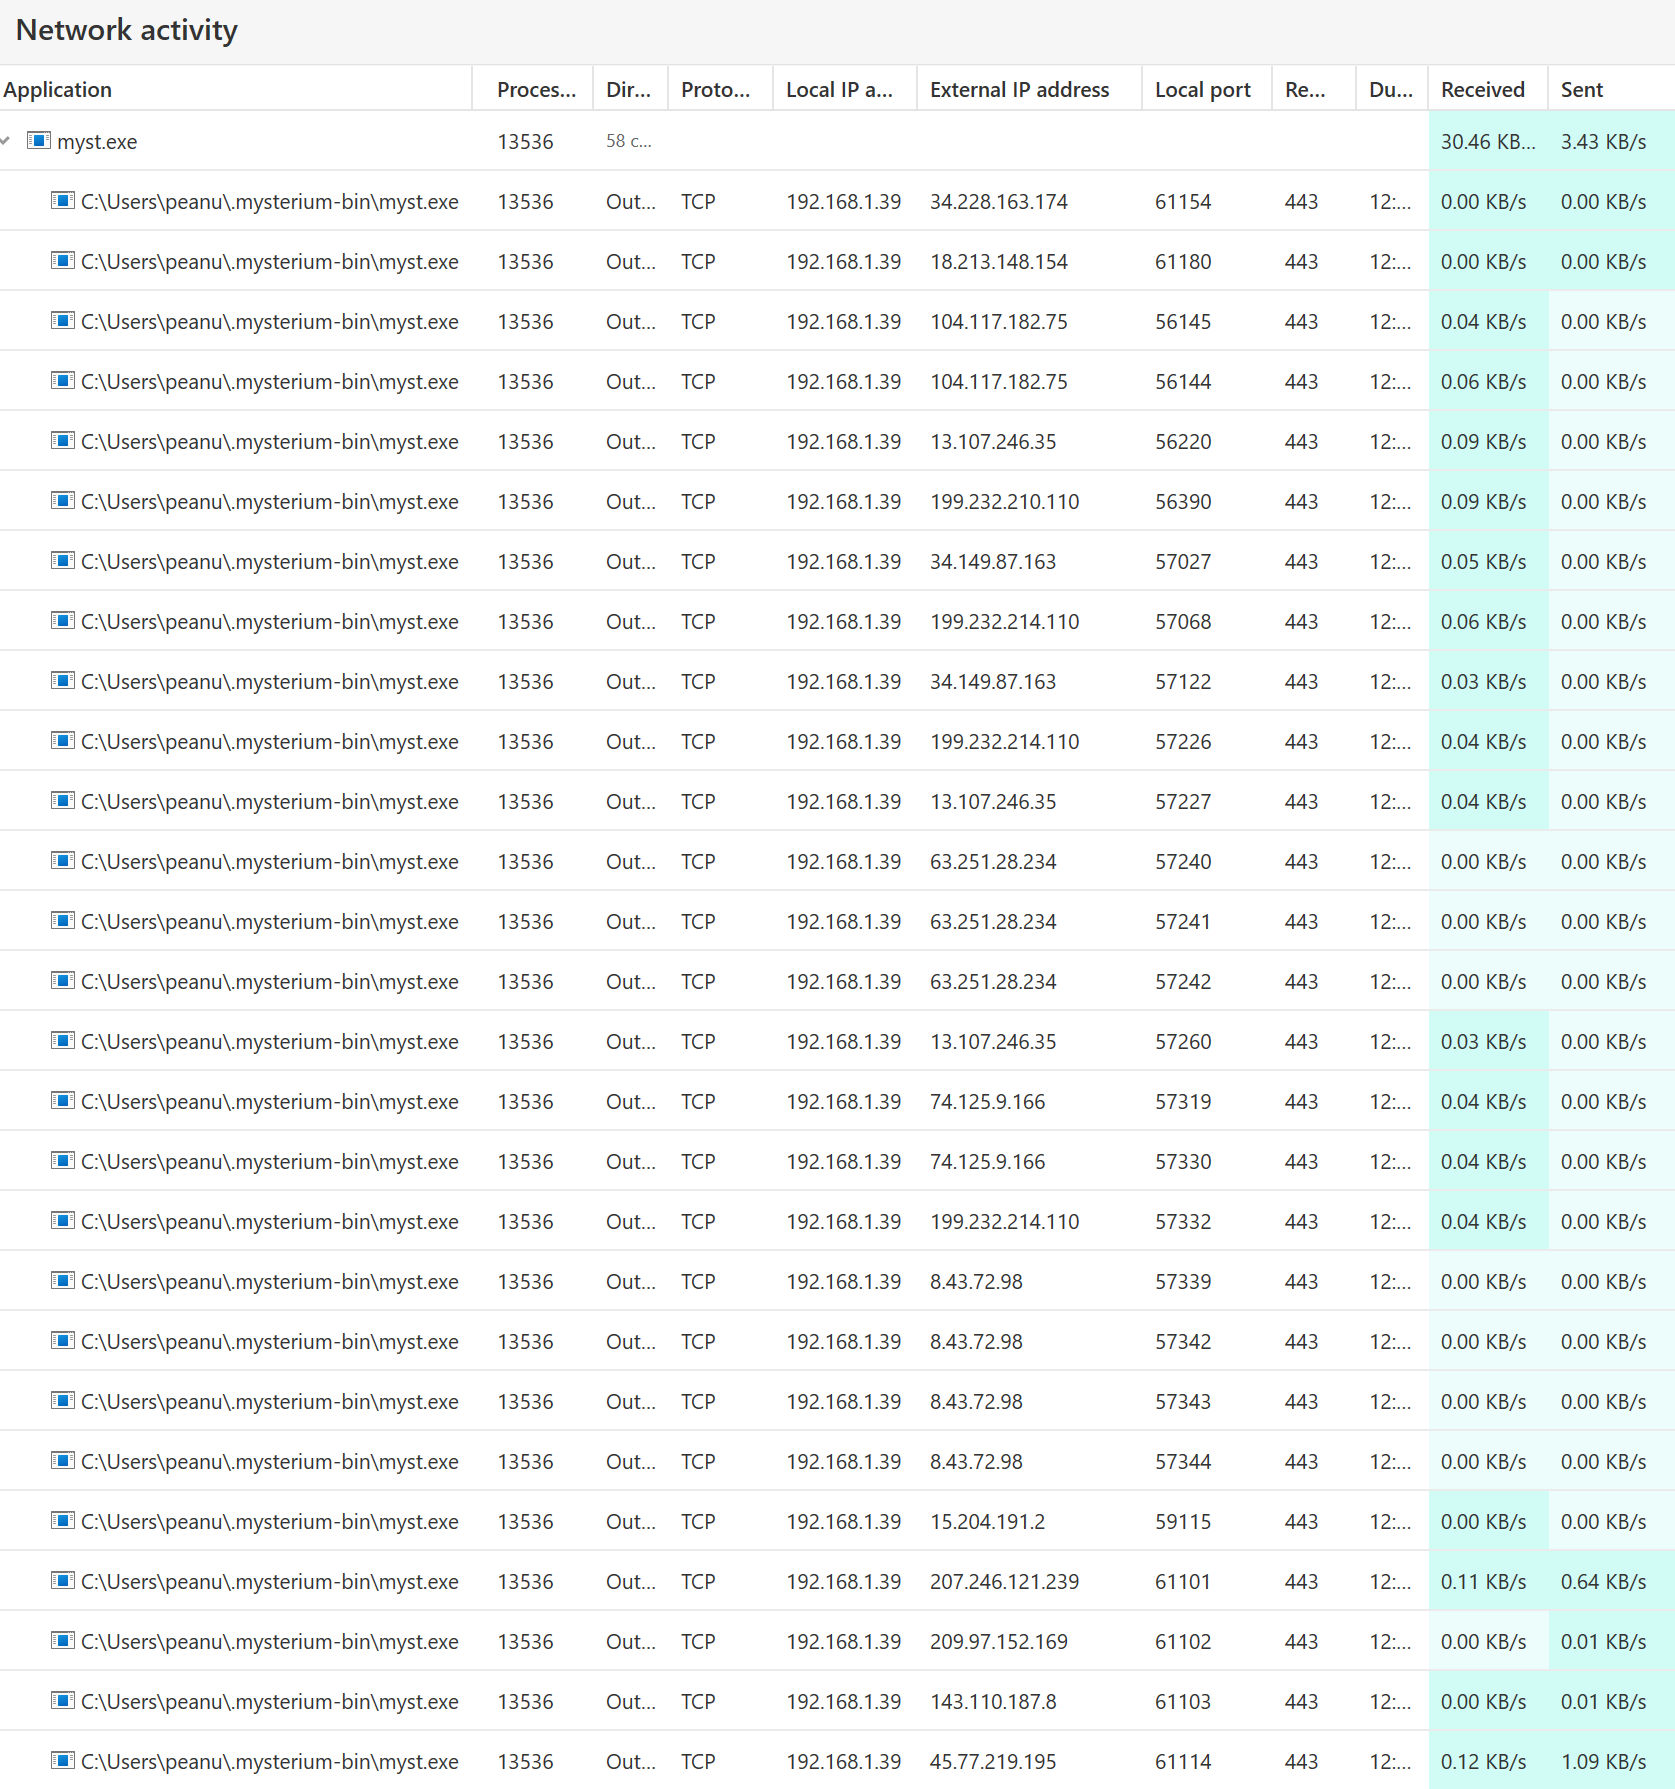
Task: Click the icon for row with port 59115
Action: (62, 1520)
